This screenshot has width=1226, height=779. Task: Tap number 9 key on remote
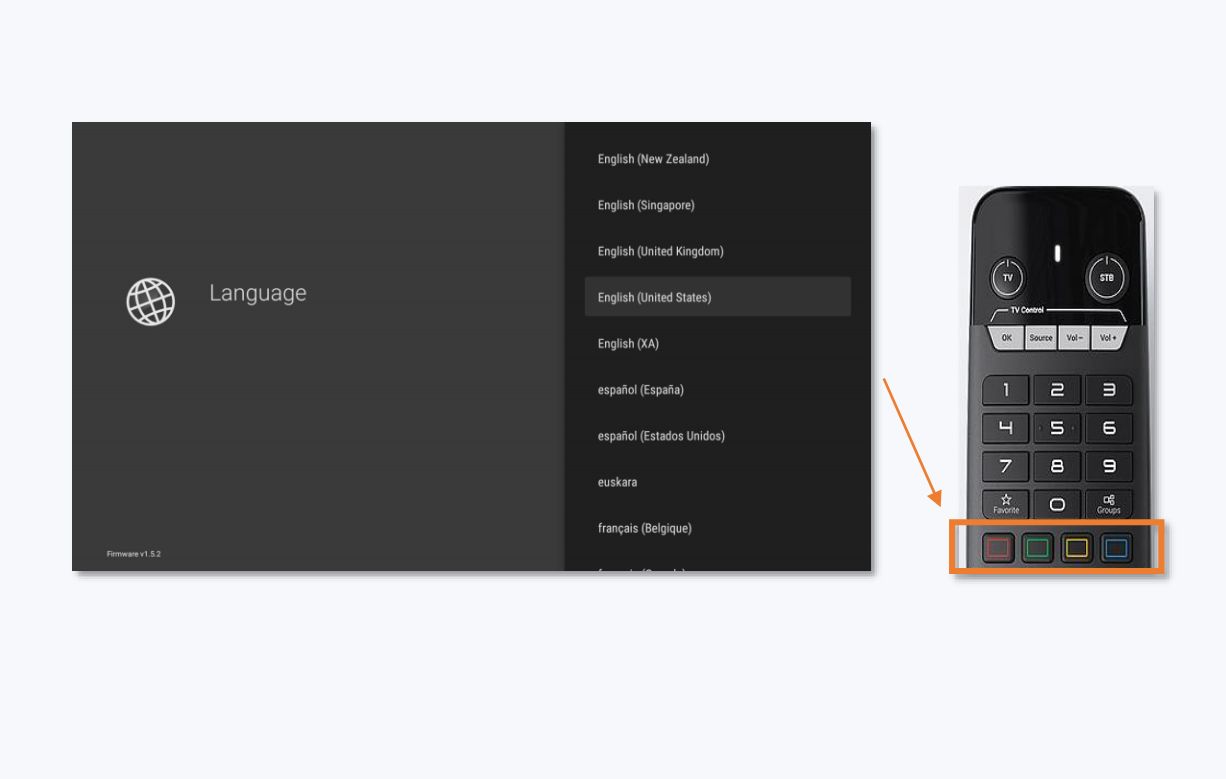pyautogui.click(x=1109, y=466)
